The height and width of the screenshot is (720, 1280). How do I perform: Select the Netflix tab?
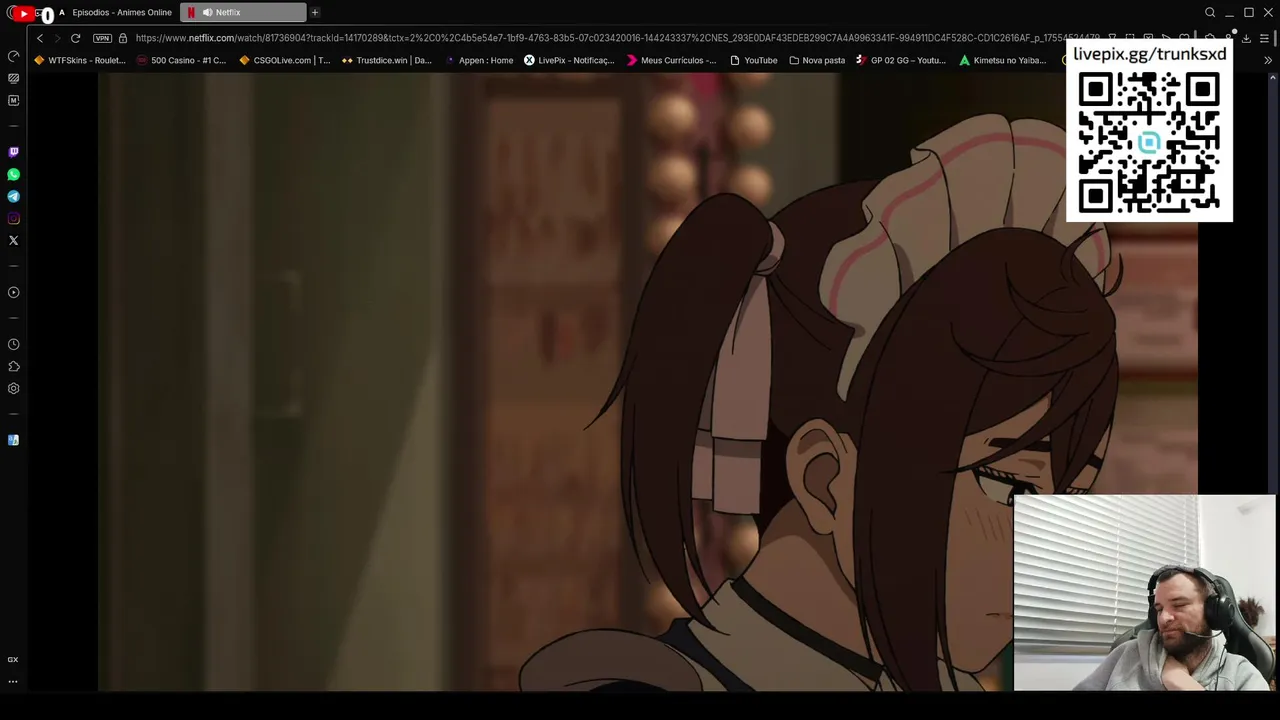(243, 12)
